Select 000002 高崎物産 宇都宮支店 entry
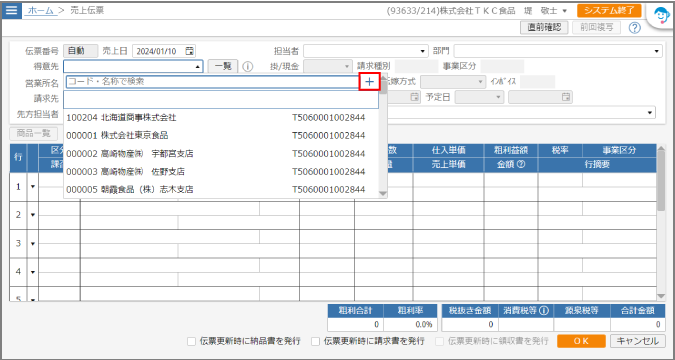Image resolution: width=675 pixels, height=360 pixels. 221,154
